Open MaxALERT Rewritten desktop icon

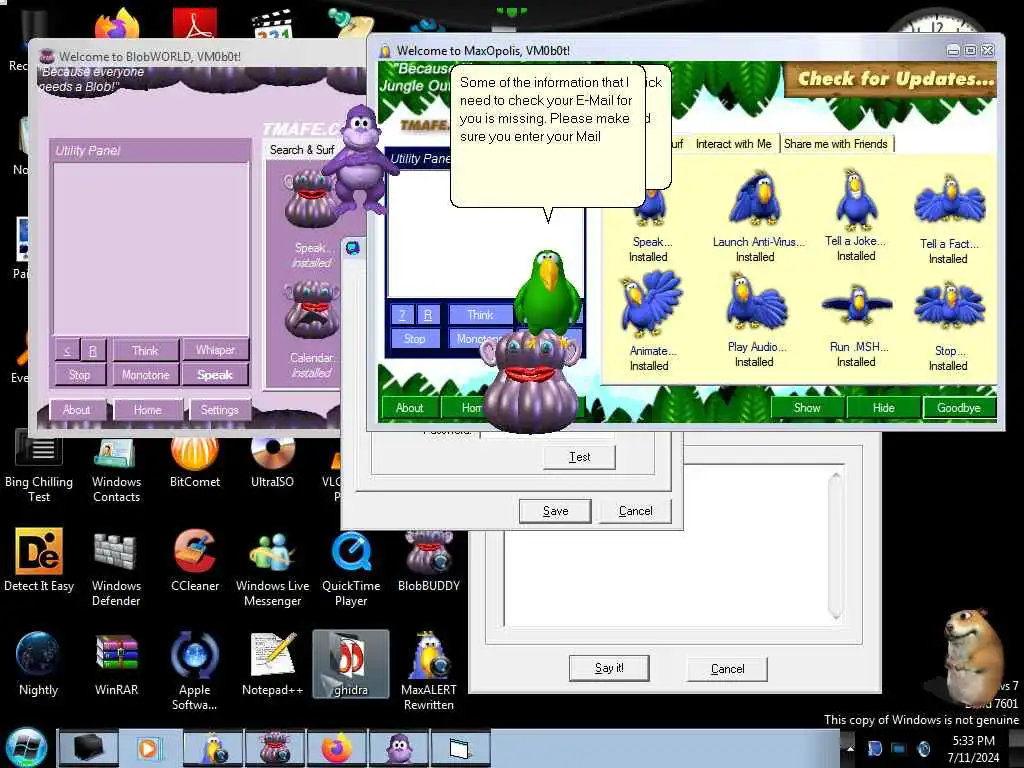pyautogui.click(x=428, y=670)
